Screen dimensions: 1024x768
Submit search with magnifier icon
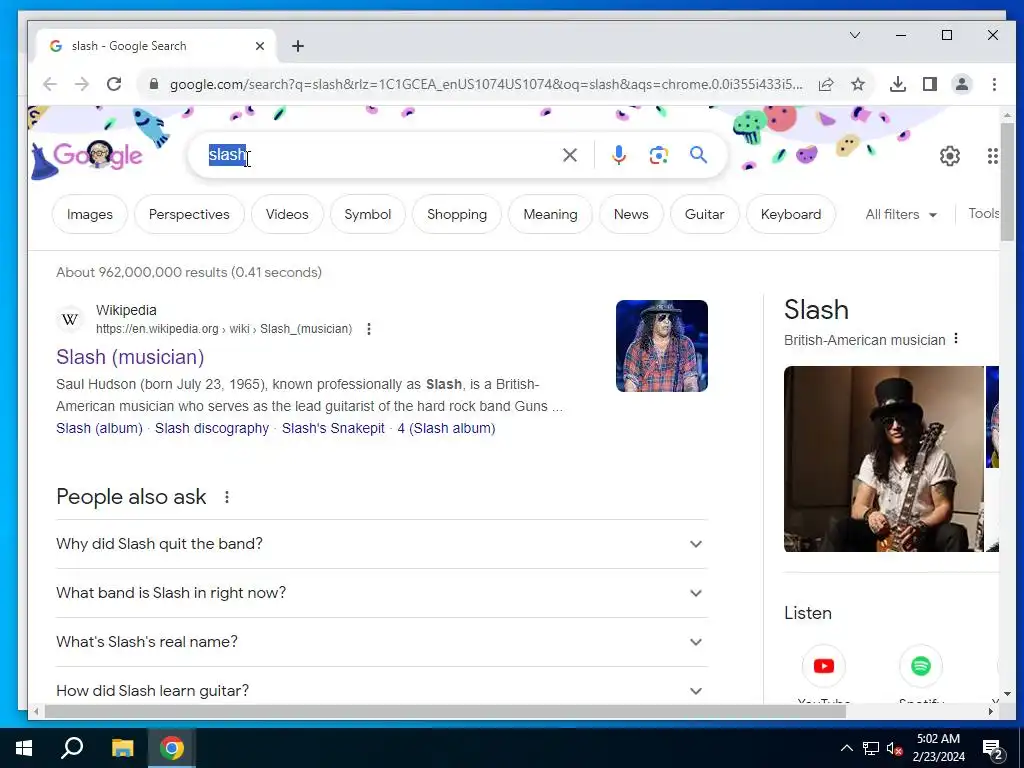coord(698,155)
